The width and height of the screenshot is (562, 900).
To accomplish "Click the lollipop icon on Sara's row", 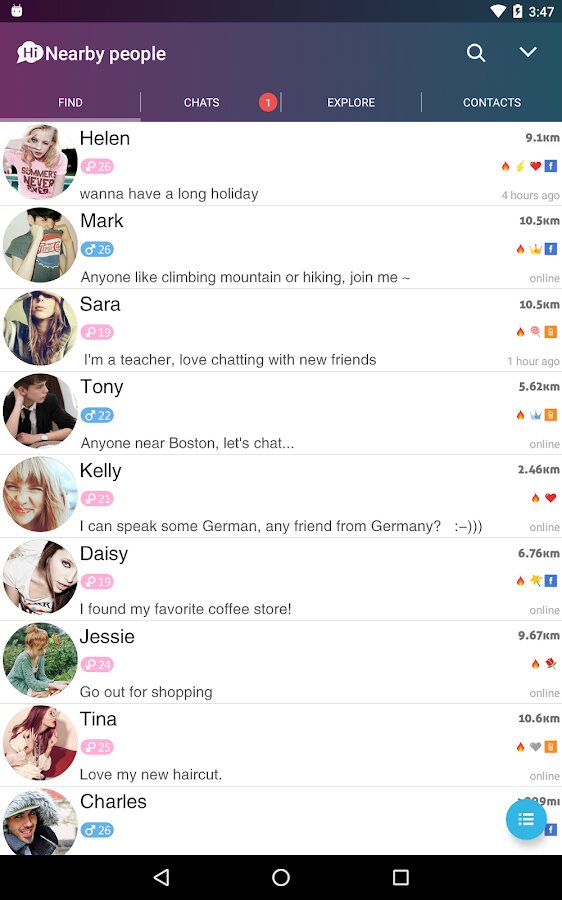I will (x=535, y=331).
